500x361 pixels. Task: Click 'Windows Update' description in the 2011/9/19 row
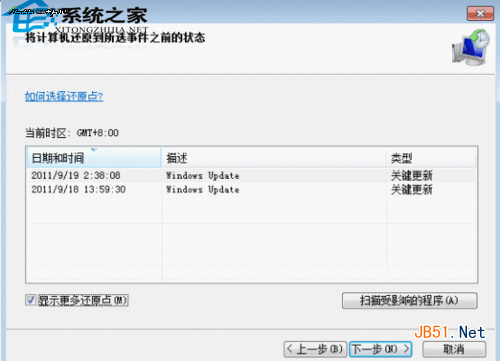(x=203, y=175)
